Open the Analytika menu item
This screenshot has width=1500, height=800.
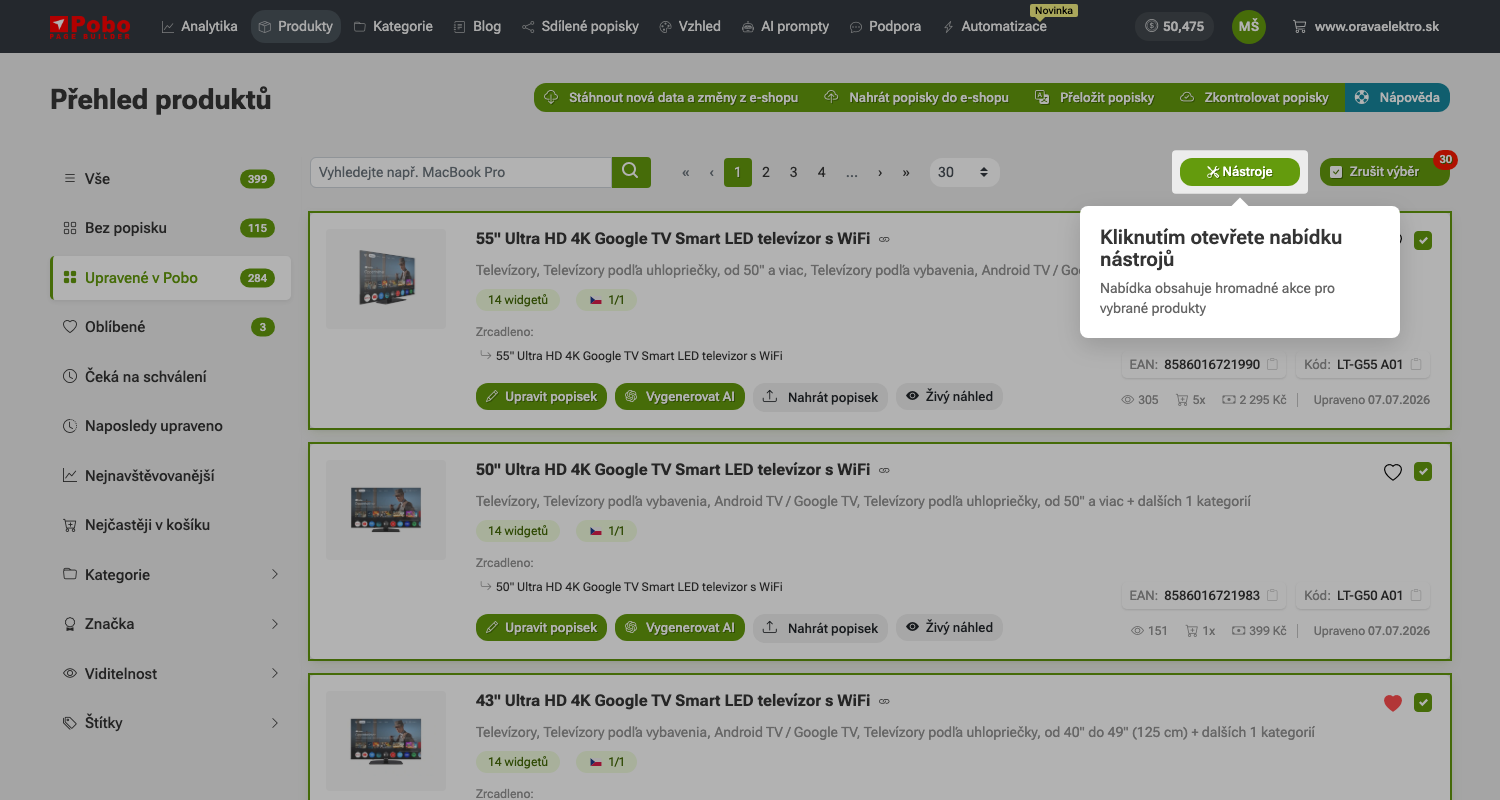pyautogui.click(x=199, y=26)
